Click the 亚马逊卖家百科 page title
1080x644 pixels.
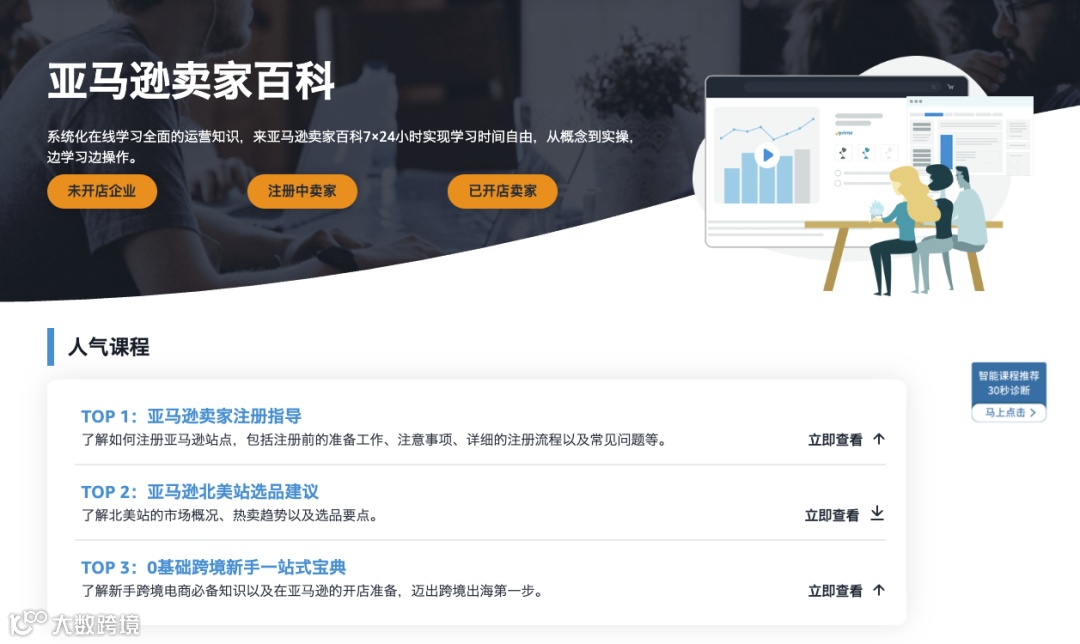[191, 81]
